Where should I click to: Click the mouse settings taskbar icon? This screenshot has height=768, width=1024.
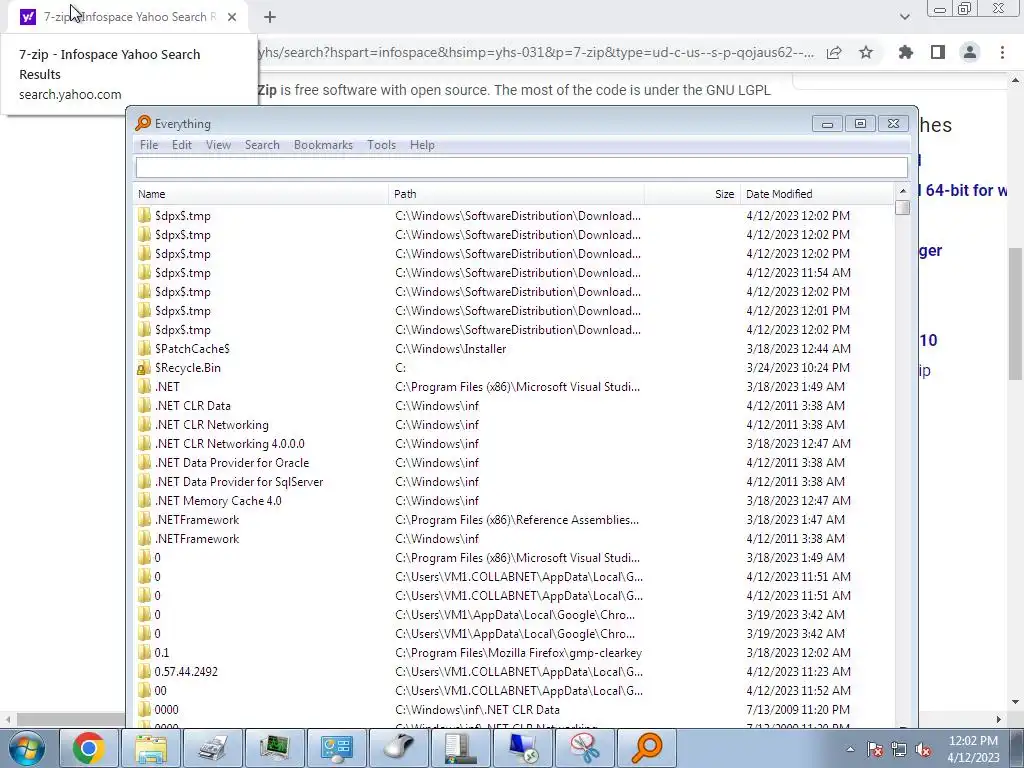tap(399, 748)
